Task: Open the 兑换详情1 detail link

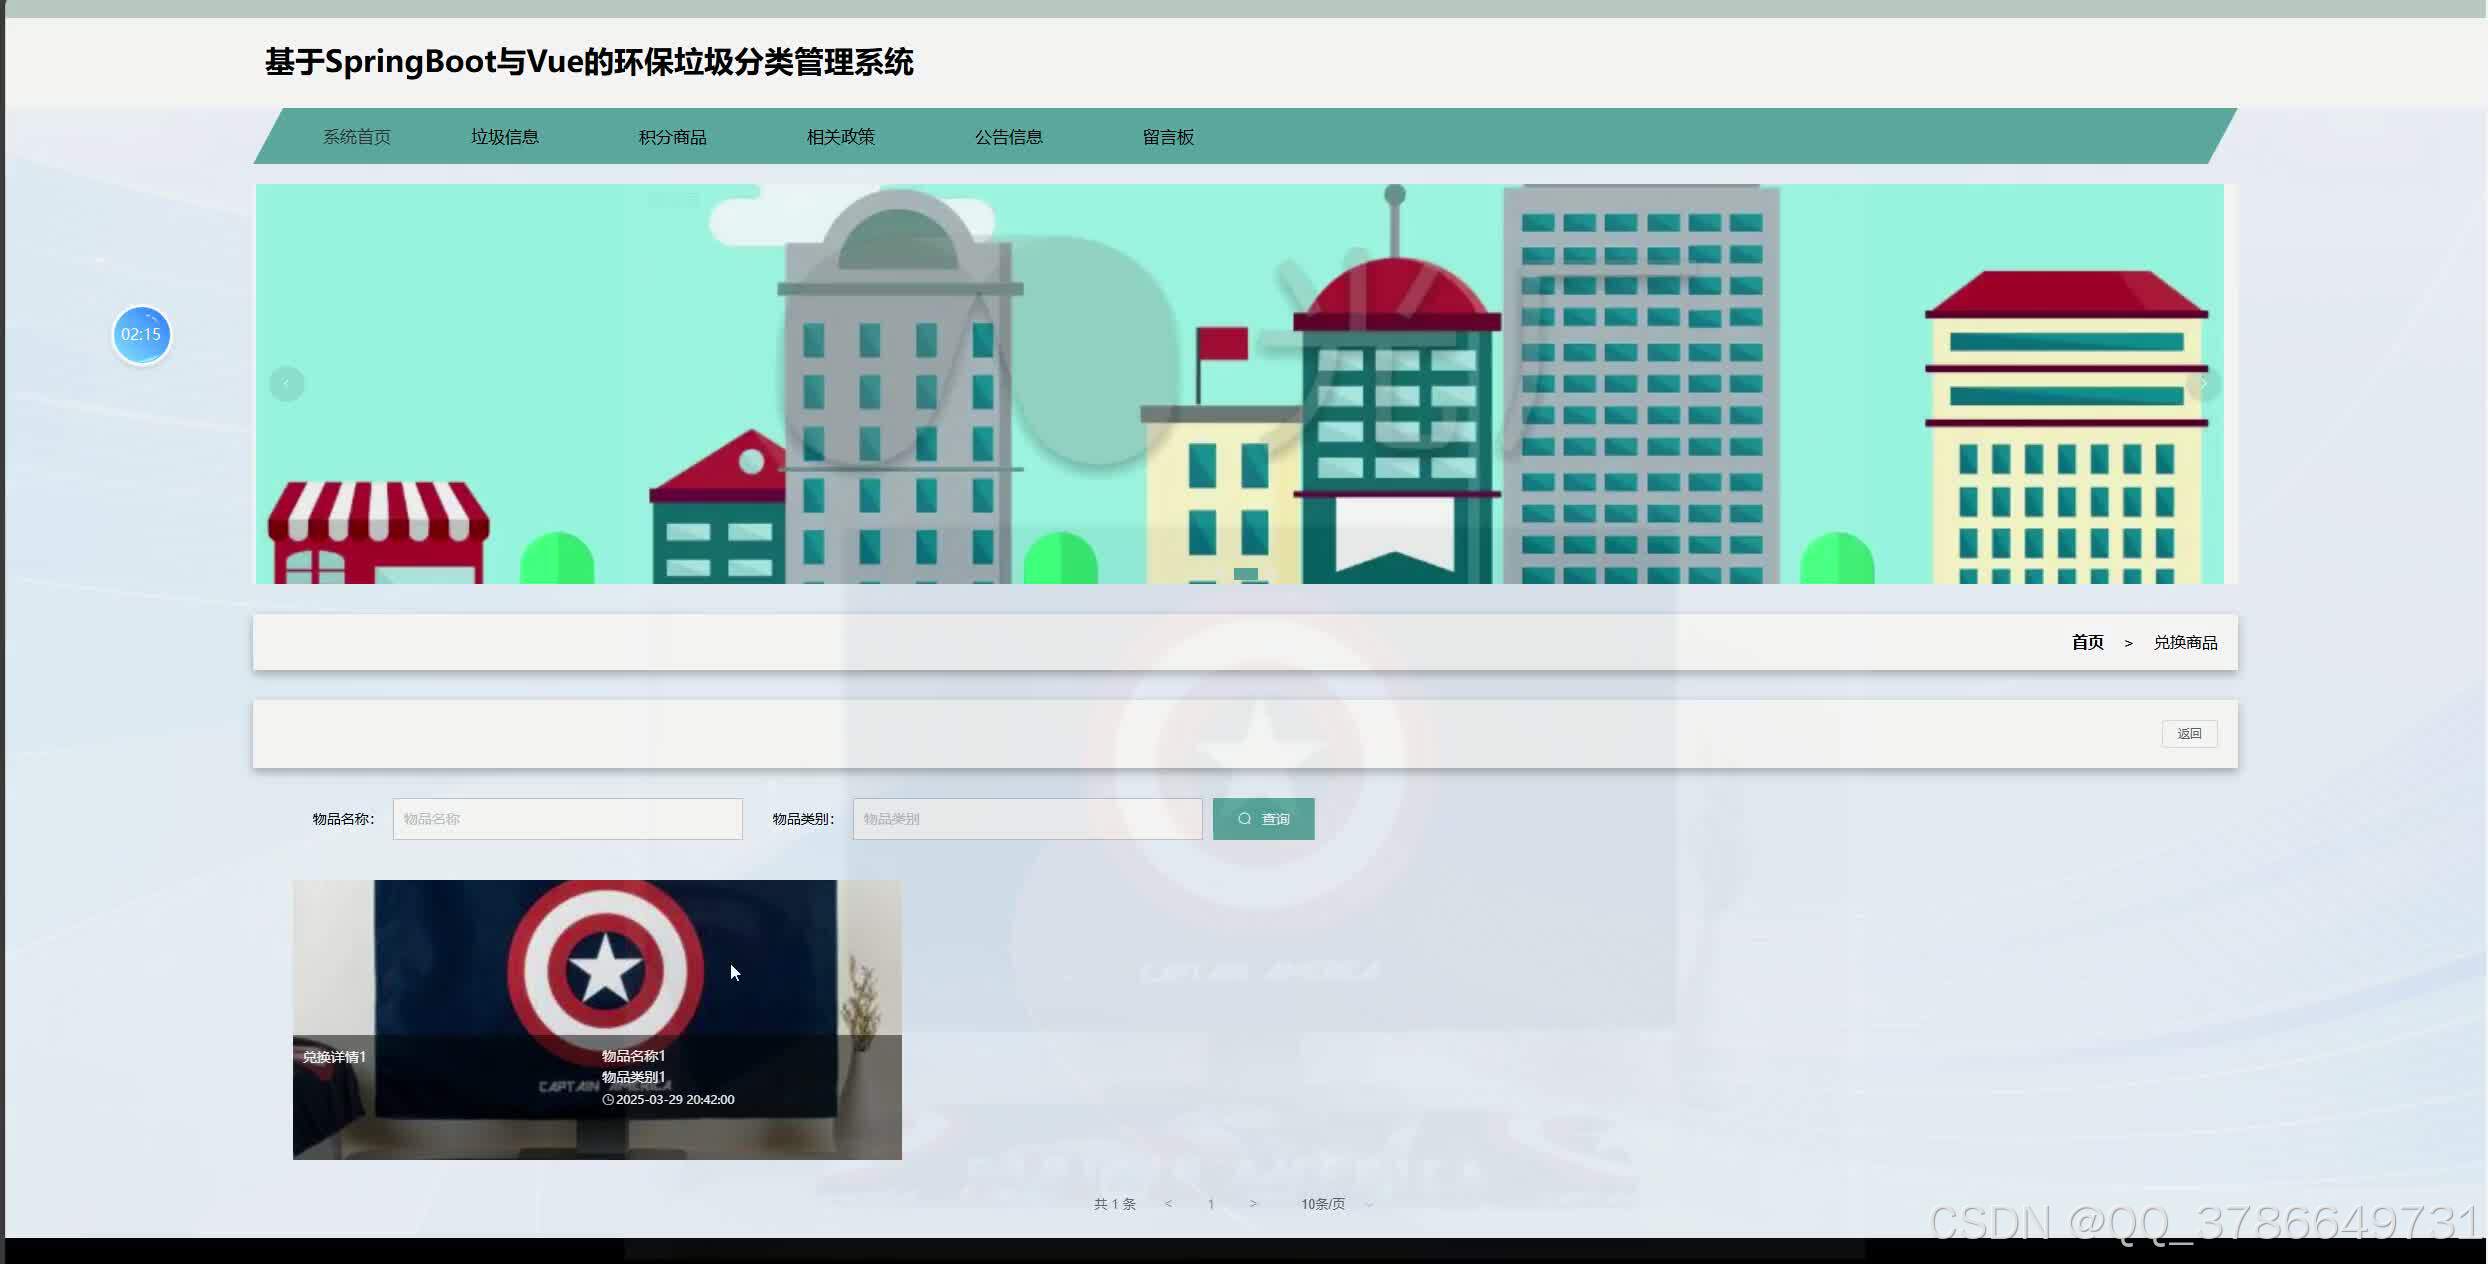Action: tap(334, 1056)
